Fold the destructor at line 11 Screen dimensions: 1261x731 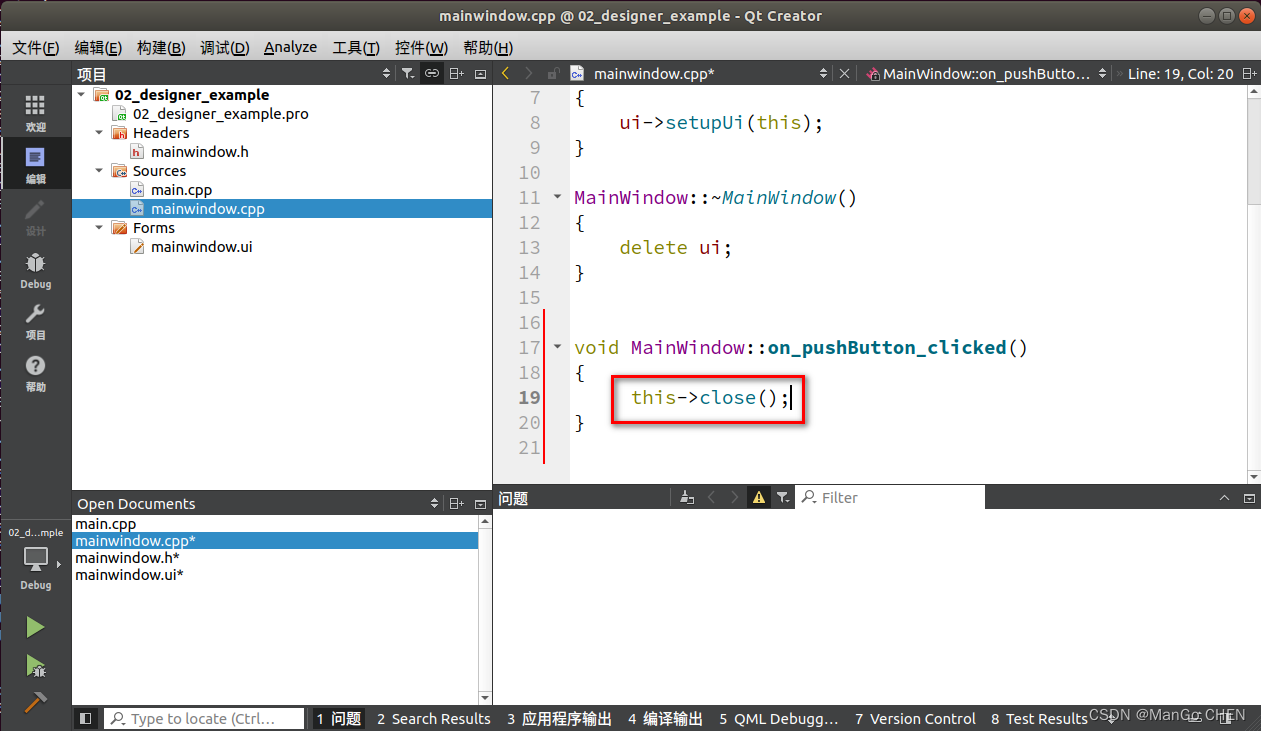pos(557,197)
